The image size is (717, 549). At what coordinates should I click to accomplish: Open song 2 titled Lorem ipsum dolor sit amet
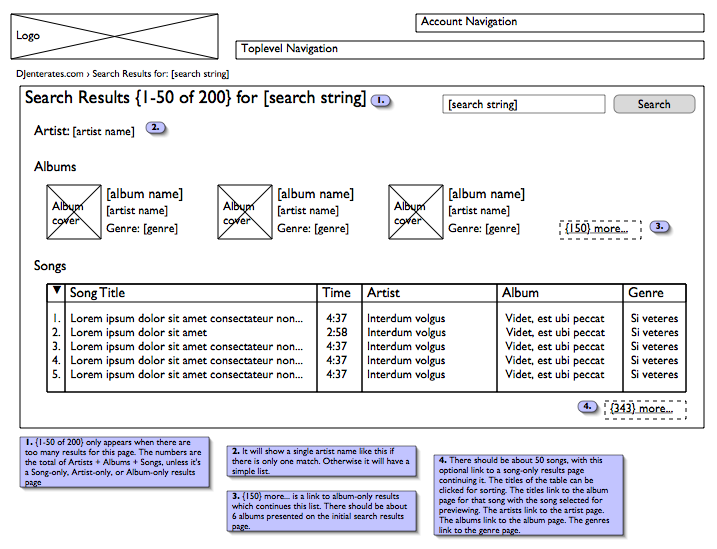point(139,332)
